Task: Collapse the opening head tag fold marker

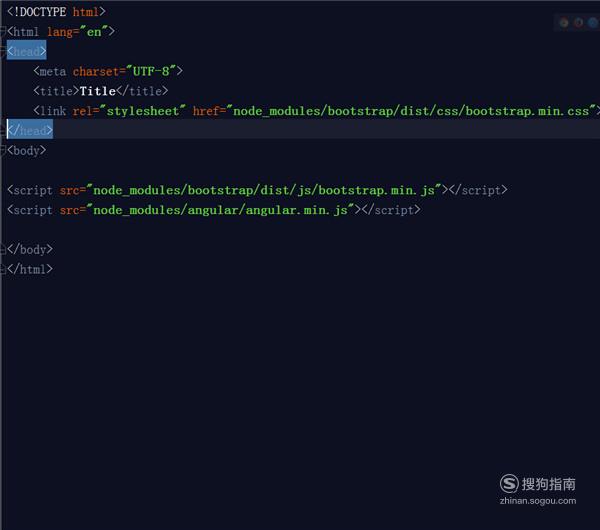Action: click(3, 51)
